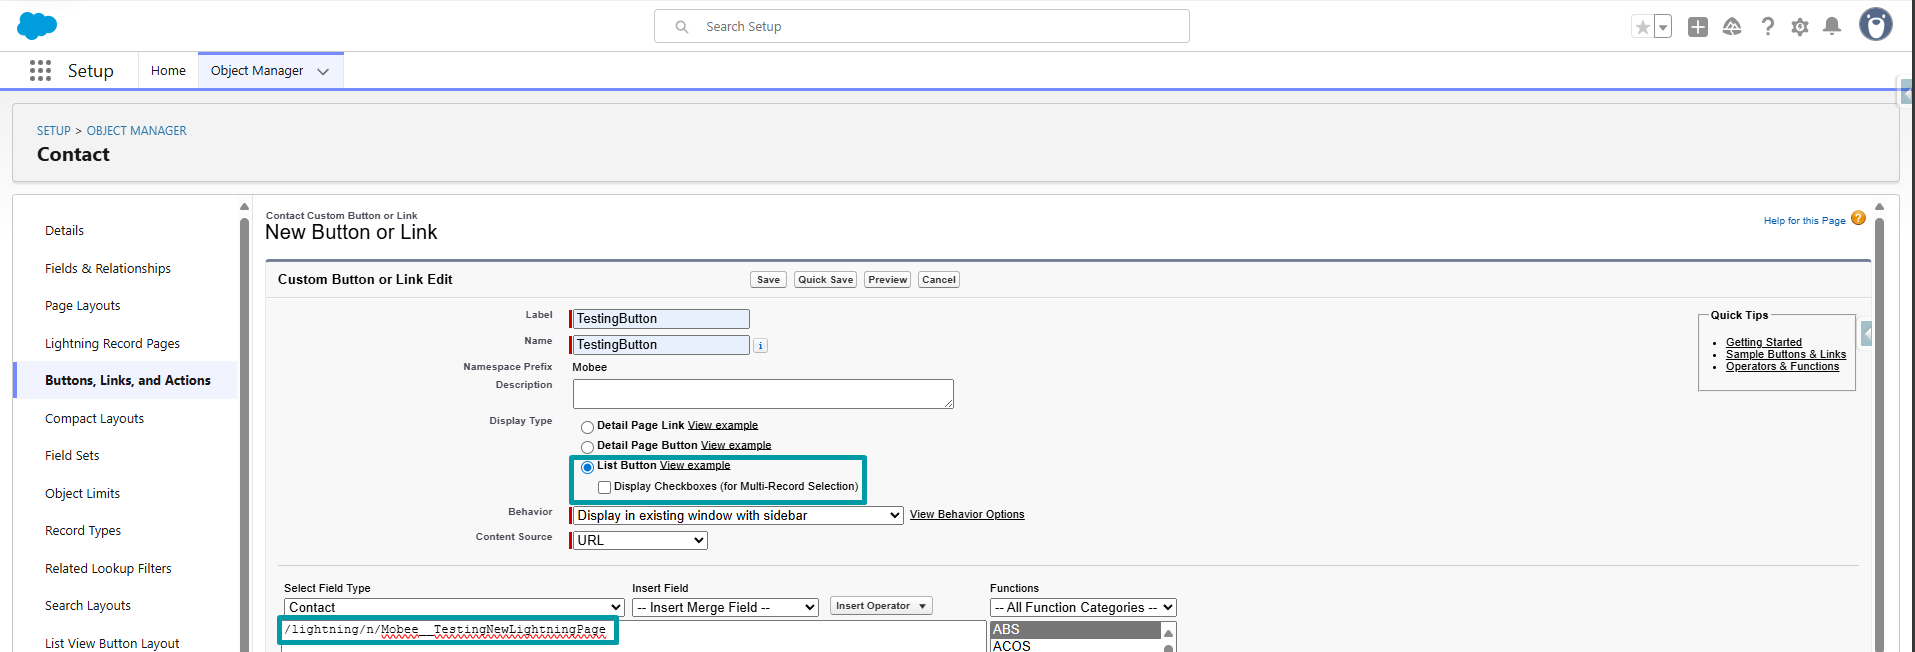This screenshot has height=652, width=1915.
Task: Click the Name field info icon
Action: point(760,346)
